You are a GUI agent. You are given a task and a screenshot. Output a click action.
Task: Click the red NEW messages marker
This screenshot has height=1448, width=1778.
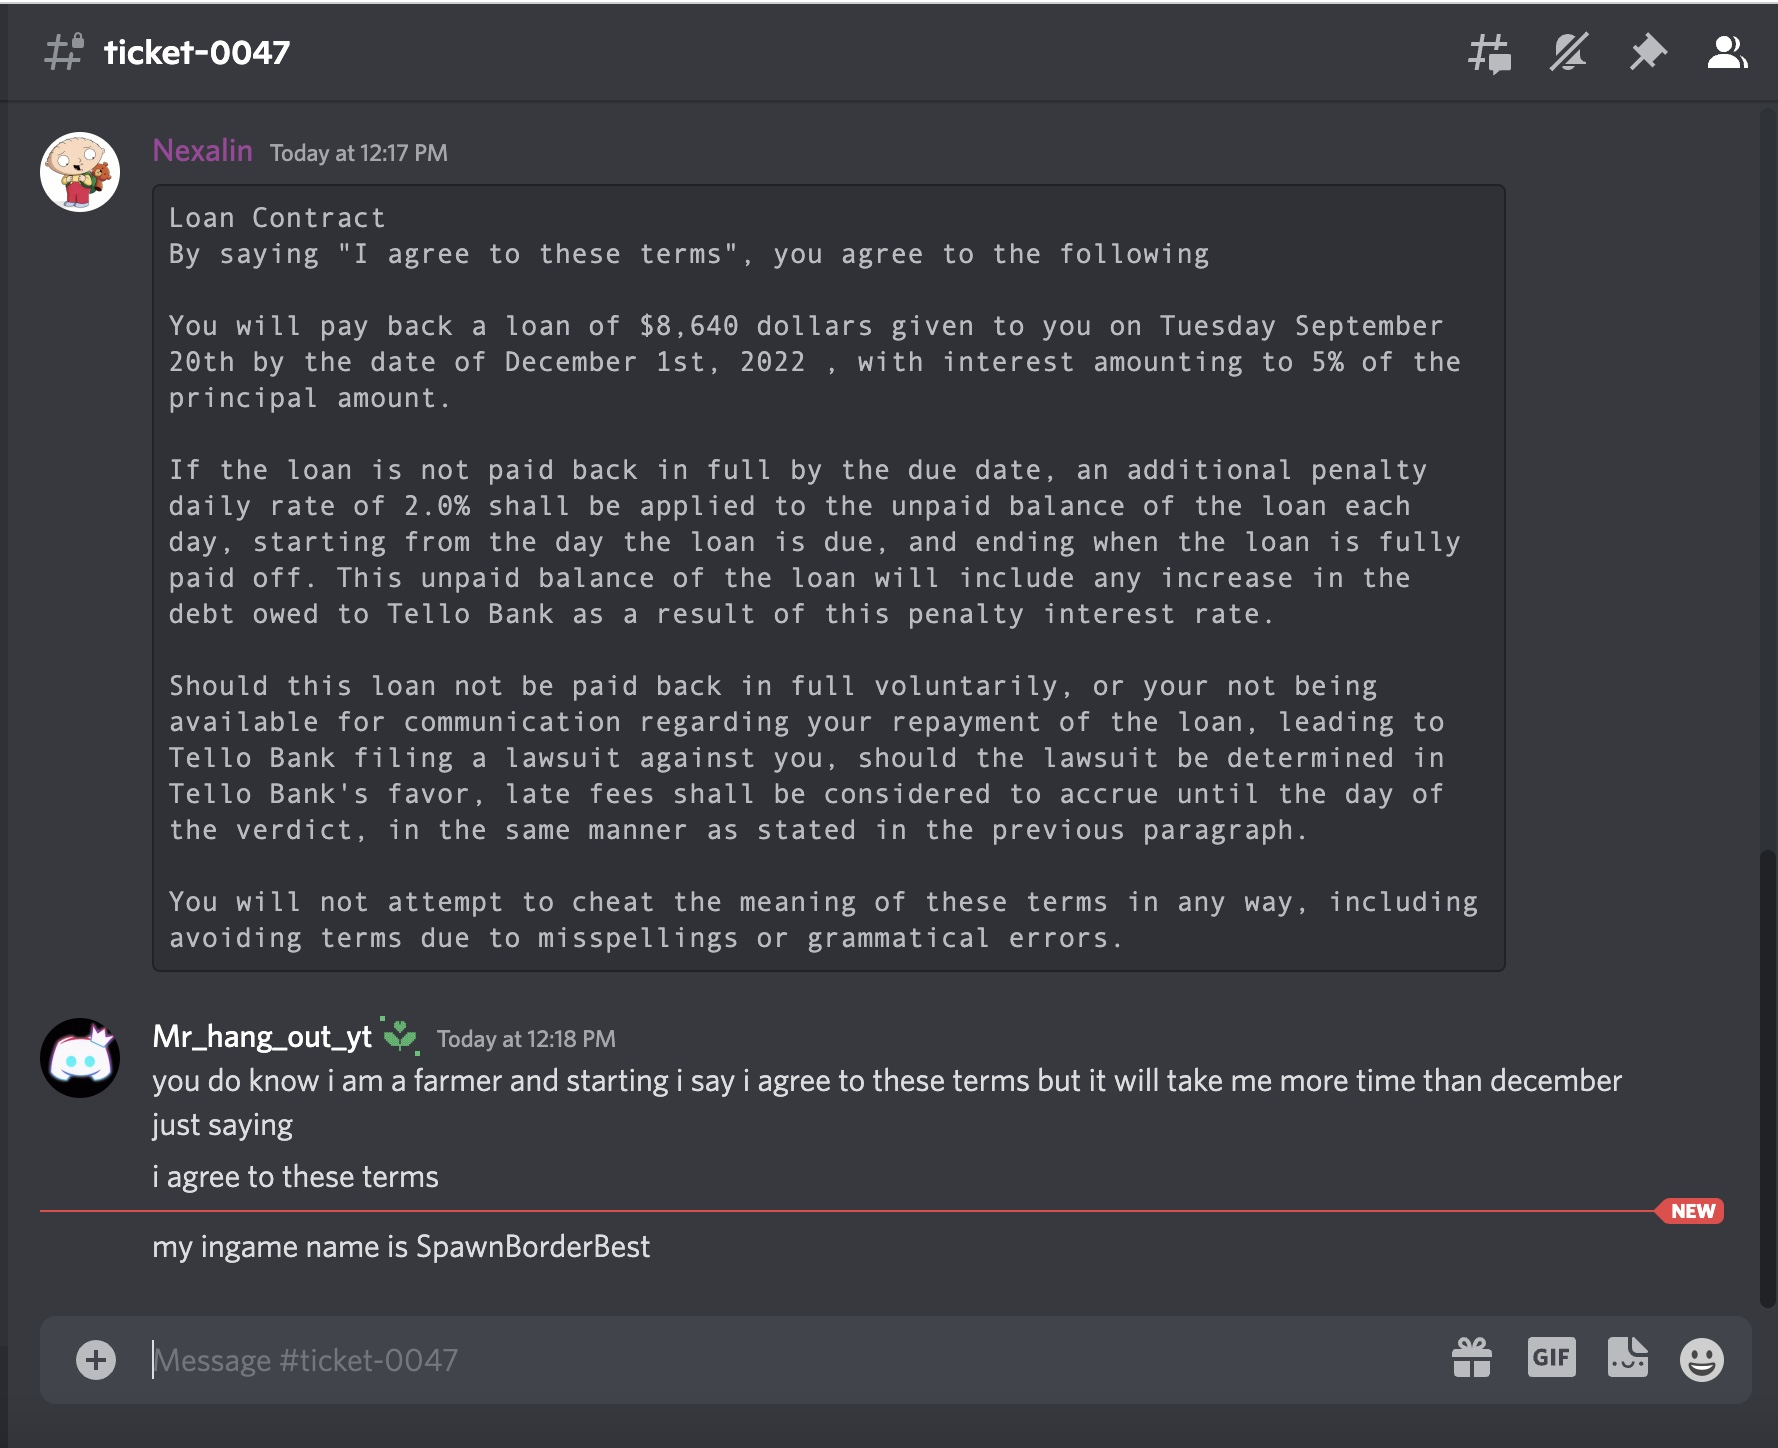1691,1211
